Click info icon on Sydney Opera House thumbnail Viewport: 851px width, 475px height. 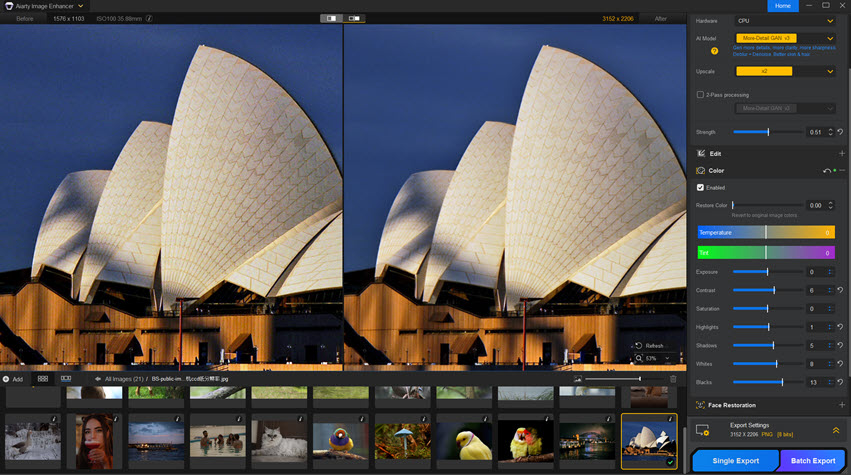[x=670, y=419]
